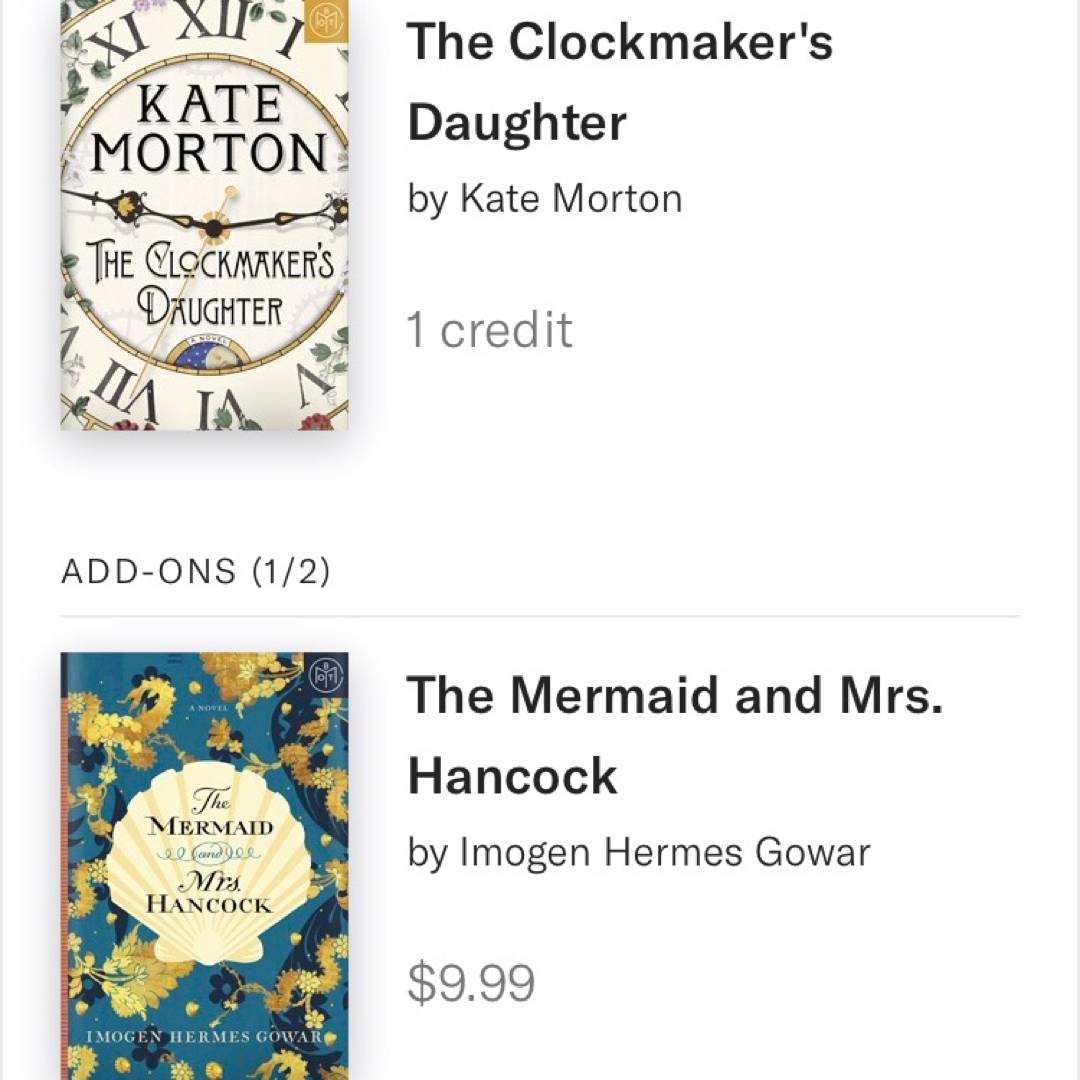Click the '1 credit' price label

pyautogui.click(x=489, y=331)
